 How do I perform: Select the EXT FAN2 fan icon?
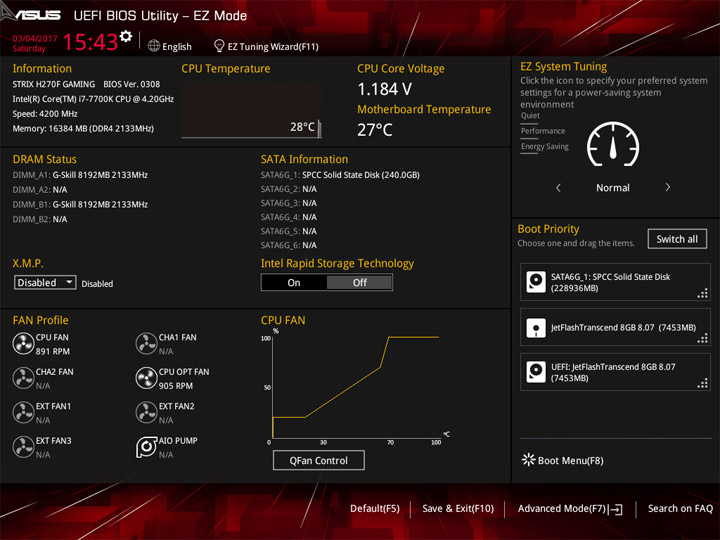click(x=146, y=412)
